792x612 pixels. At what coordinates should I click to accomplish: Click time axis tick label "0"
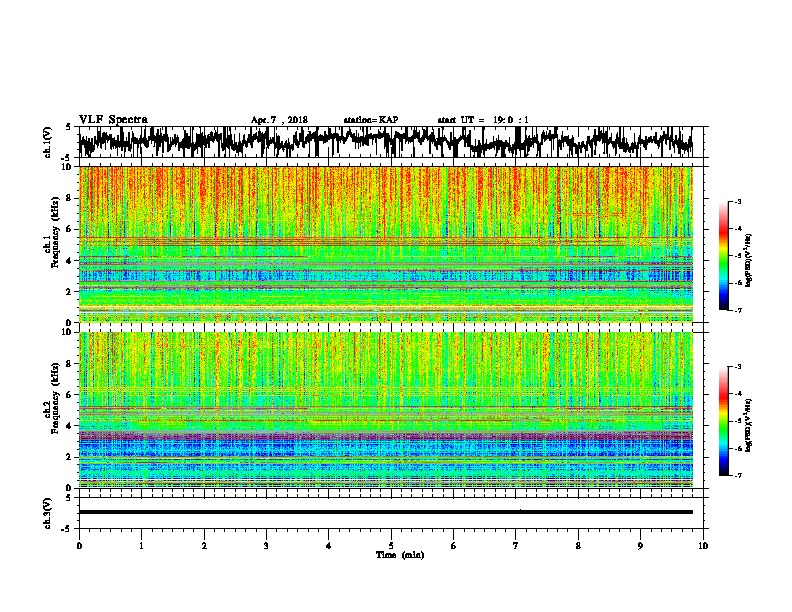tap(79, 546)
